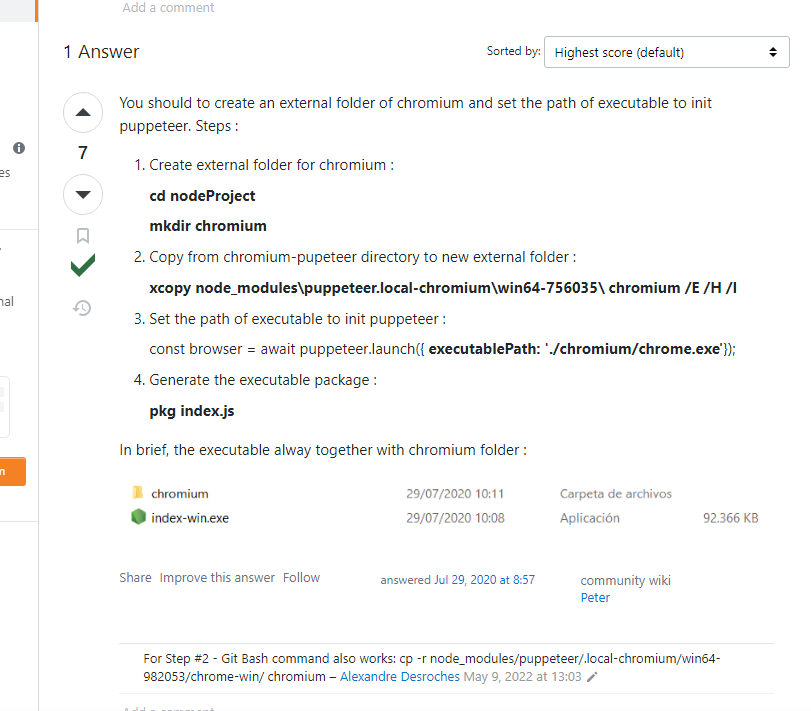Click the community wiki link
The width and height of the screenshot is (811, 711).
coord(625,580)
